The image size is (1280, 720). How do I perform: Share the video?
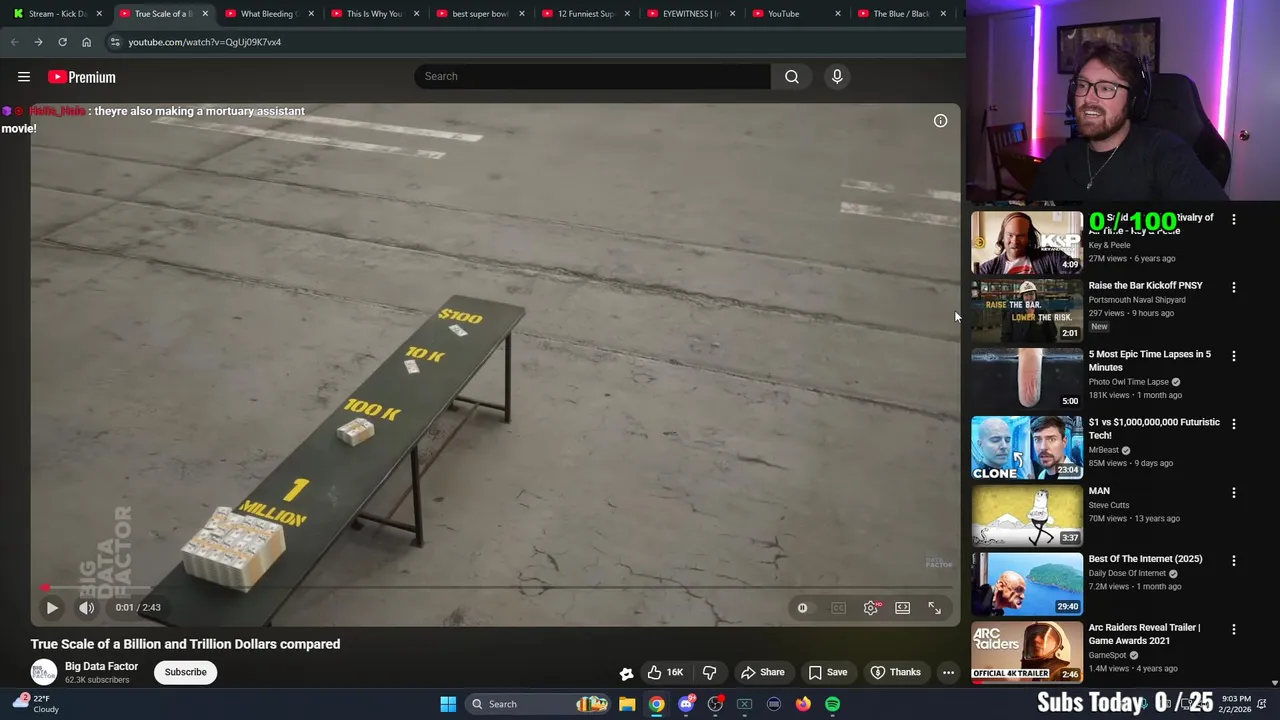[x=762, y=672]
